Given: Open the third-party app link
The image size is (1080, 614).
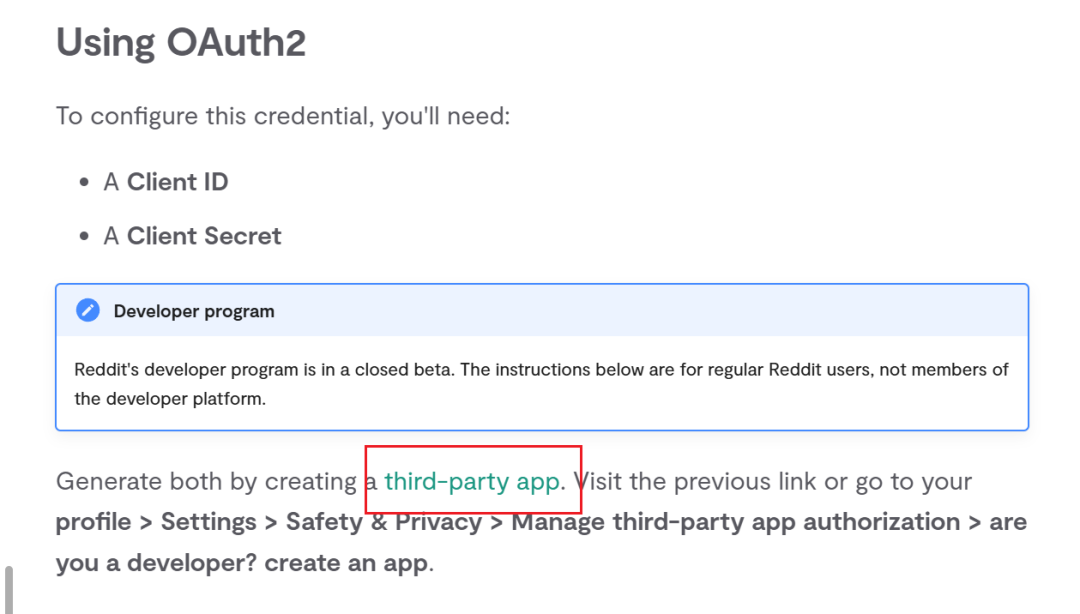Looking at the screenshot, I should (472, 481).
